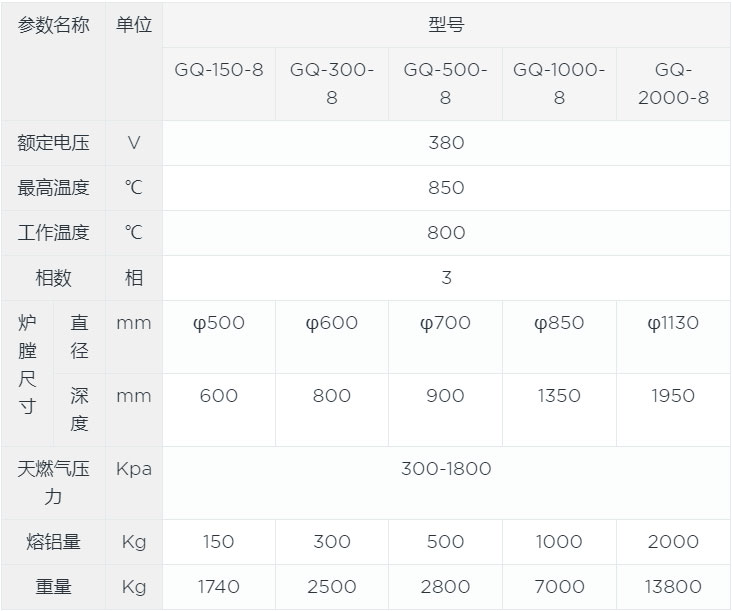Click the 型号 header cell

coord(446,26)
